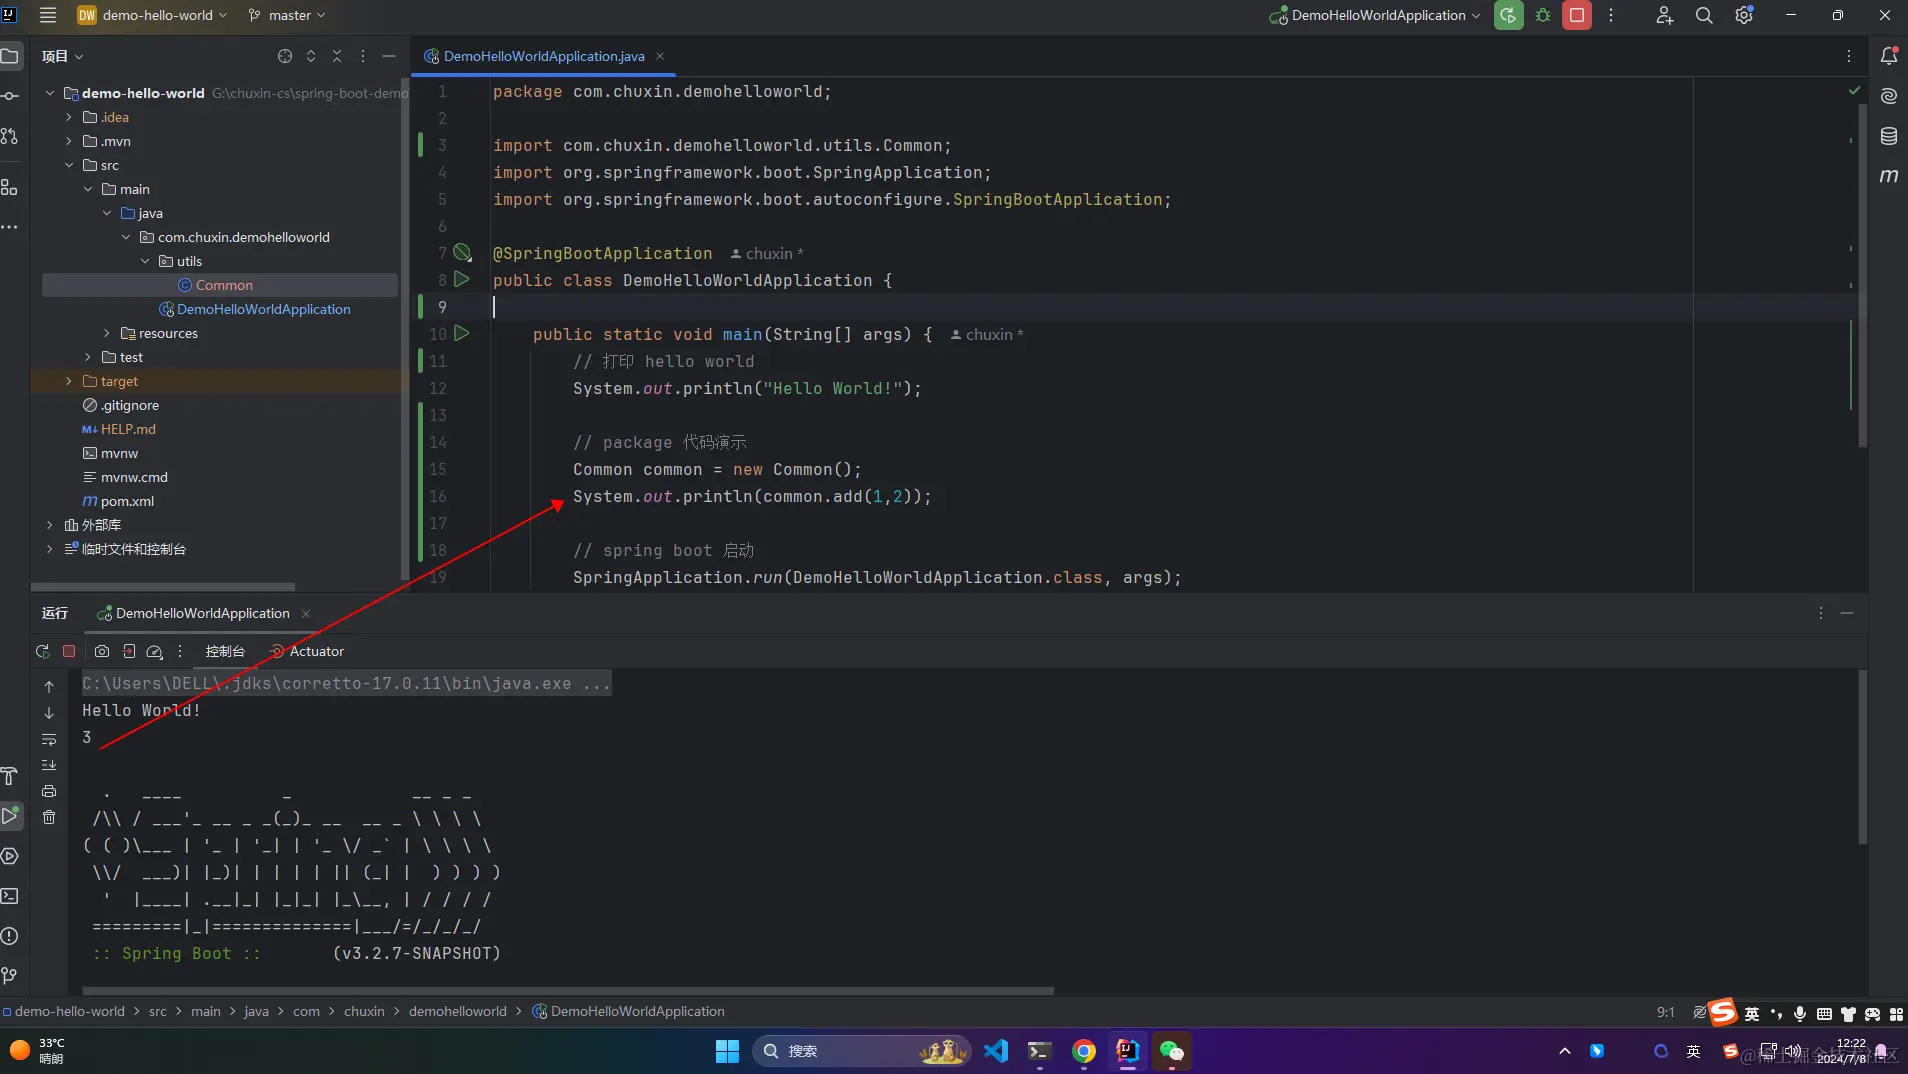The height and width of the screenshot is (1074, 1908).
Task: Open the project view dropdown labeled 项目
Action: click(x=62, y=56)
